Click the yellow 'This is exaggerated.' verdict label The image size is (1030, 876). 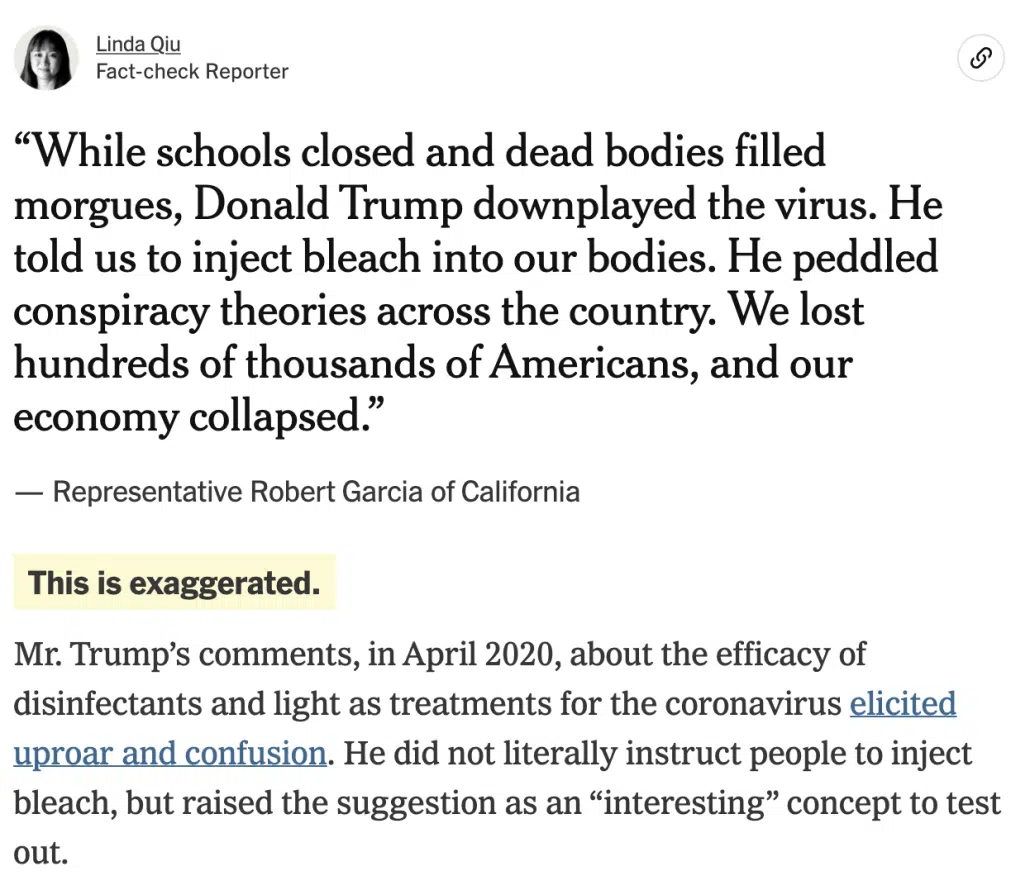click(174, 582)
